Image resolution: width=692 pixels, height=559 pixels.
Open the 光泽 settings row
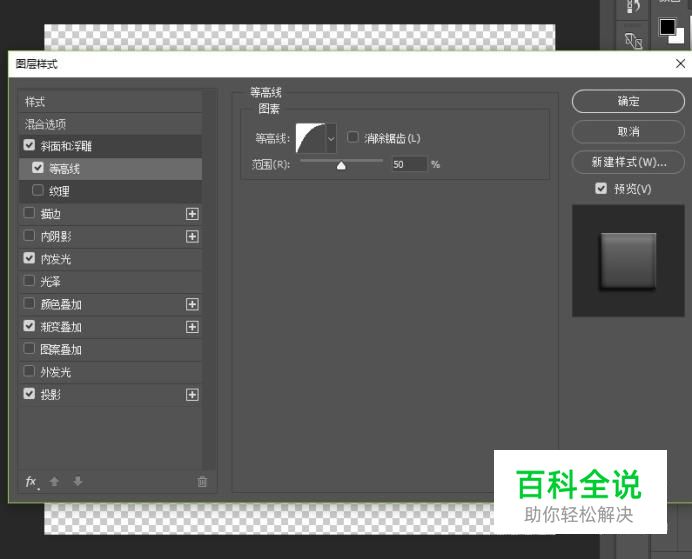pos(110,281)
